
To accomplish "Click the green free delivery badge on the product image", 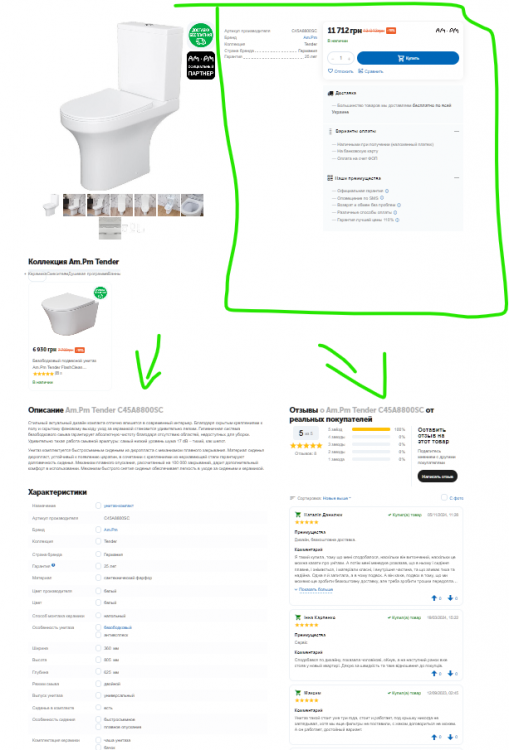I will [x=200, y=35].
